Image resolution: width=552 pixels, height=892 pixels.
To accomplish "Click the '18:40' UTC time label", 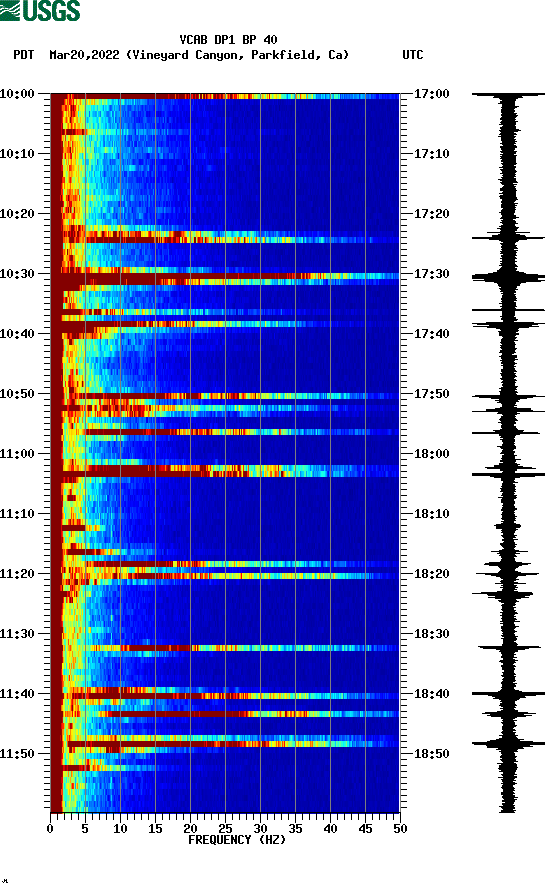I will tap(431, 693).
